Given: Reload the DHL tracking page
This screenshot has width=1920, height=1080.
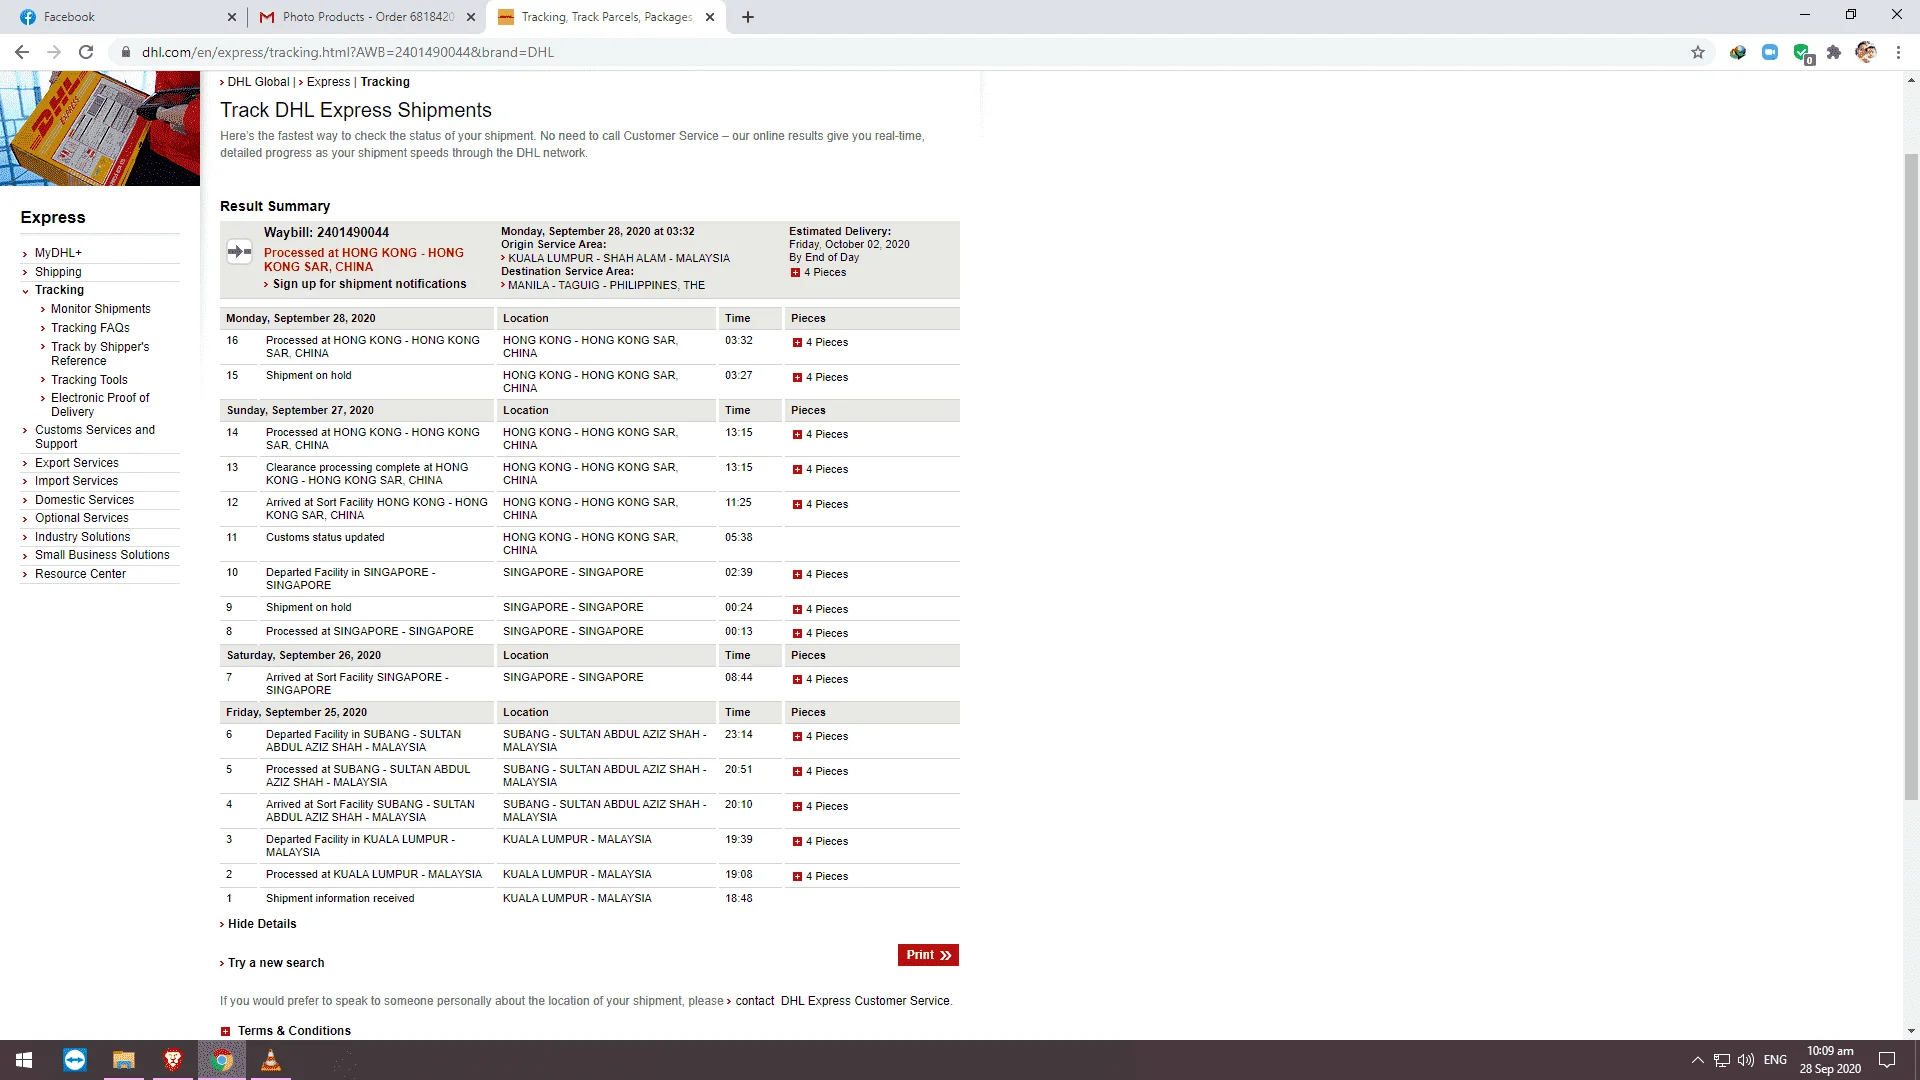Looking at the screenshot, I should coord(86,52).
